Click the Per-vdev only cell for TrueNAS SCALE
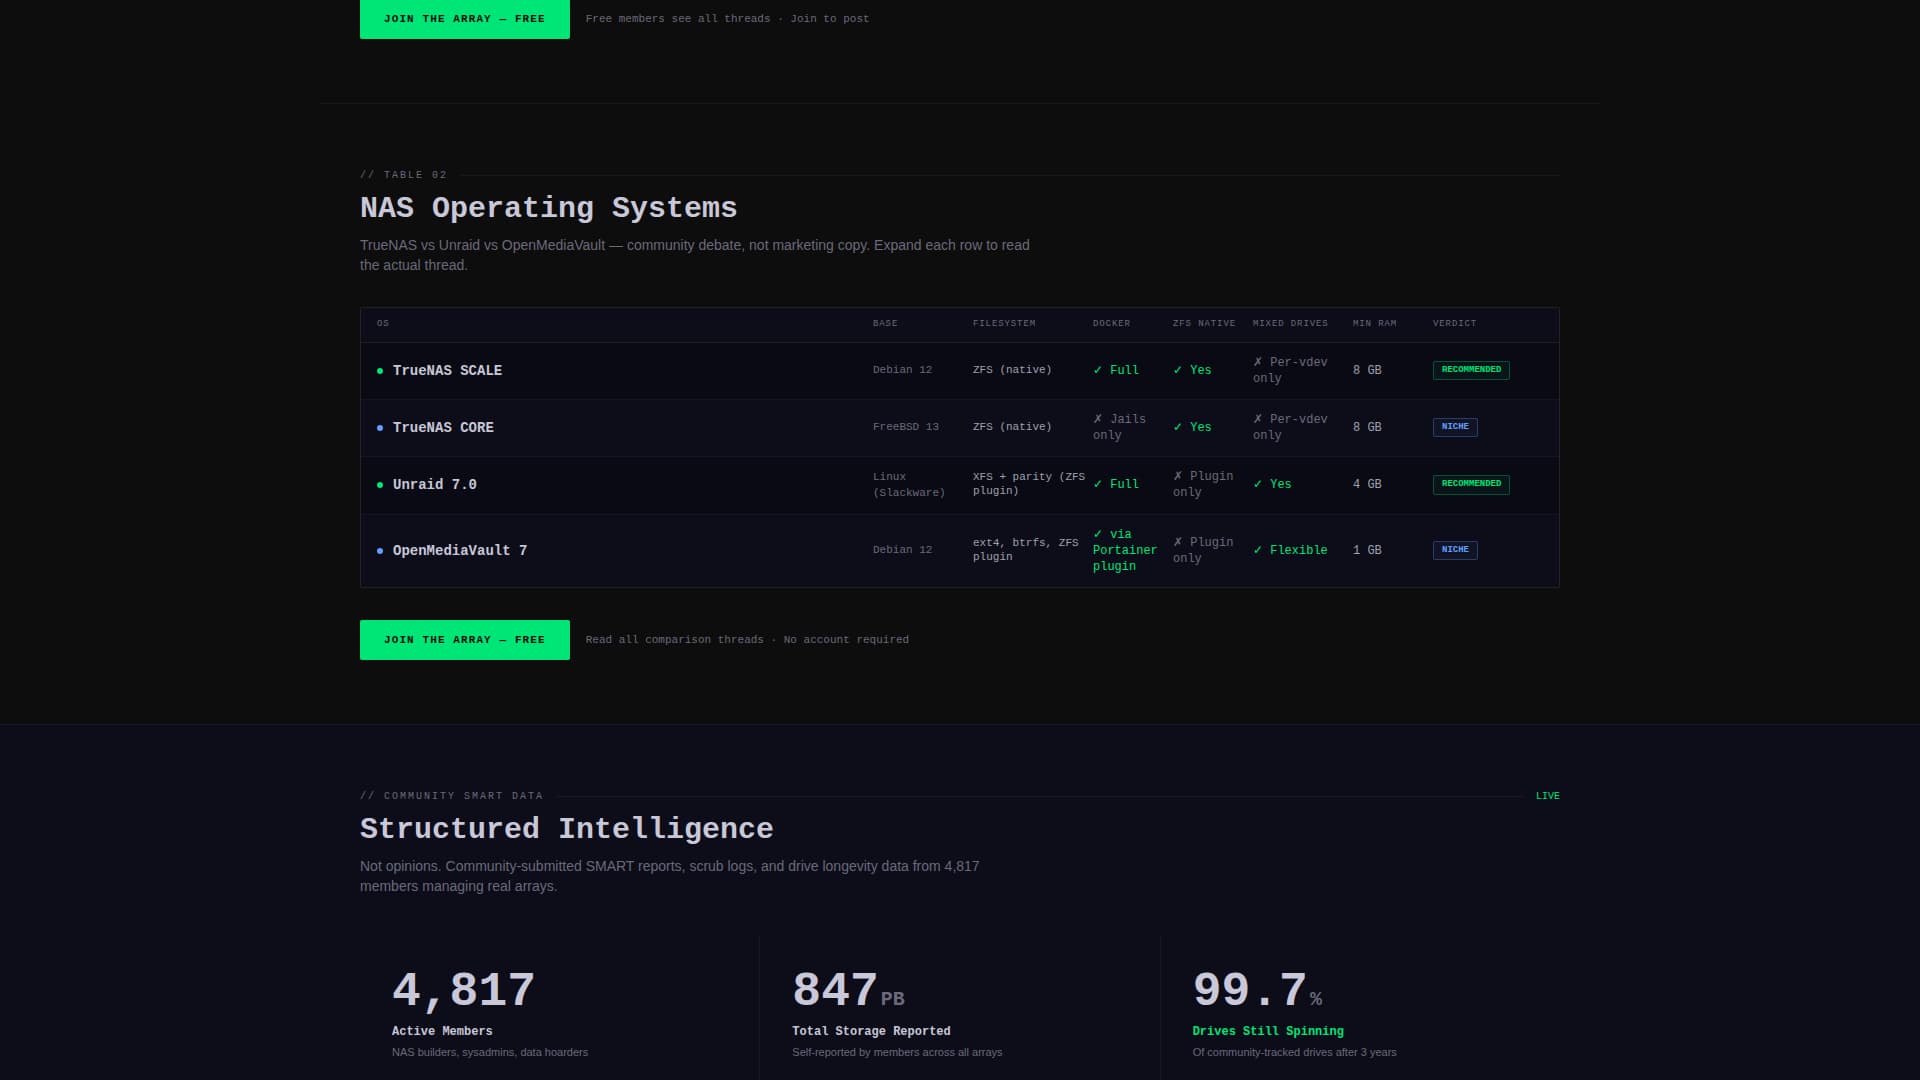1920x1080 pixels. [1290, 370]
